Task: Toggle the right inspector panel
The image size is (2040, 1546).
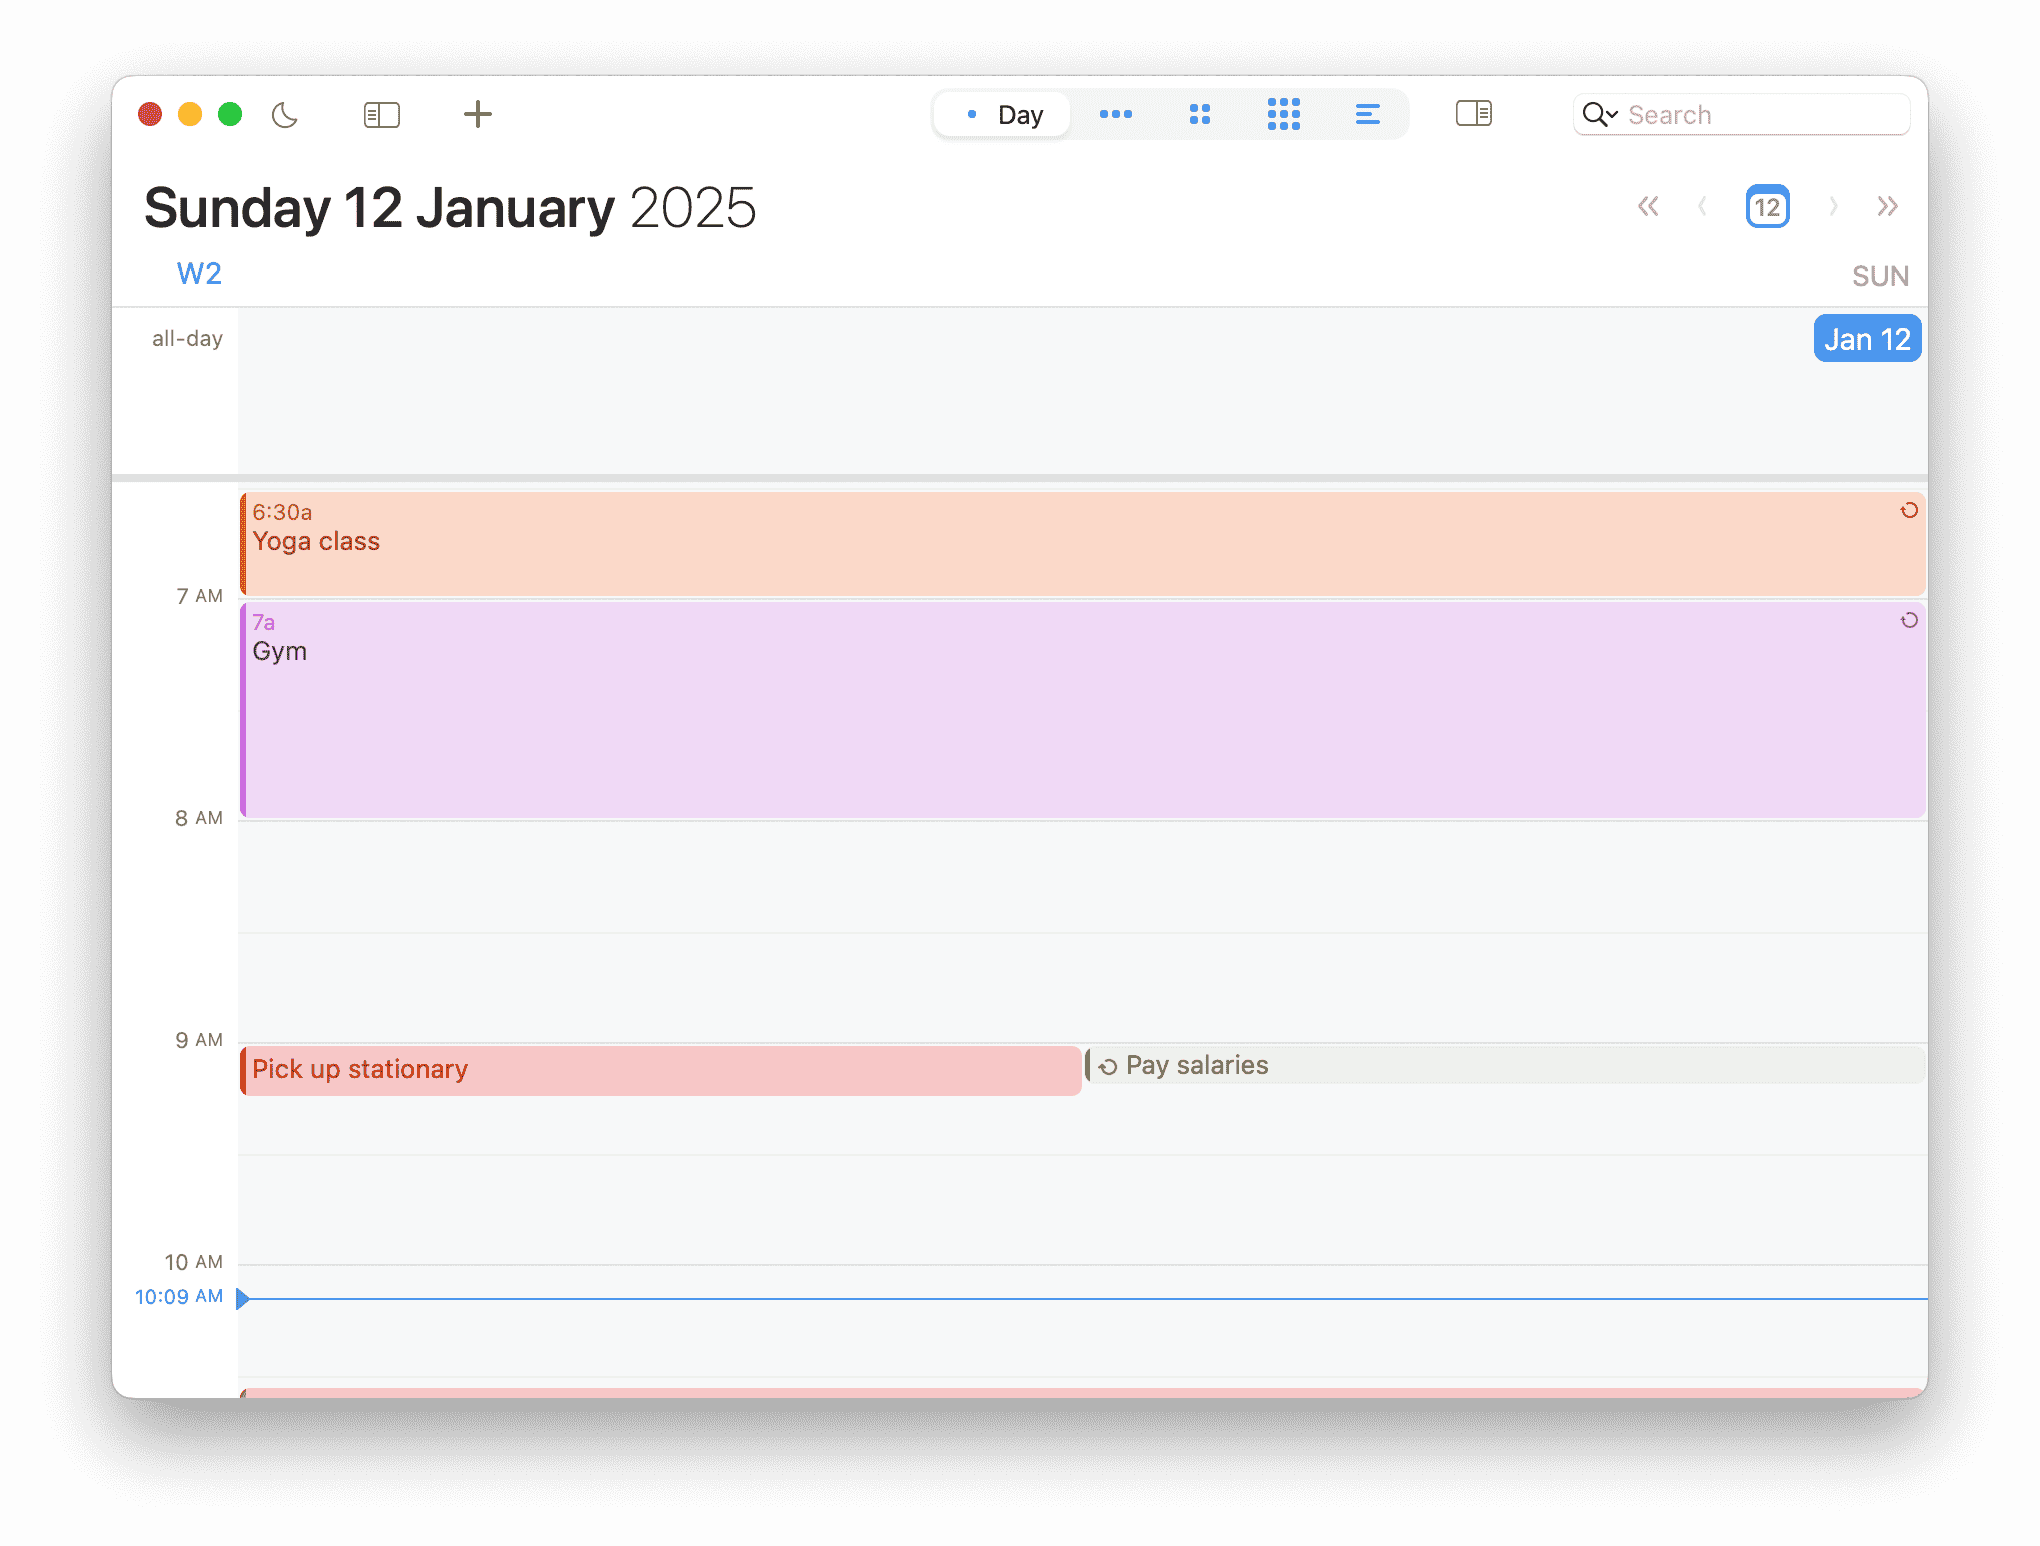Action: pyautogui.click(x=1474, y=113)
